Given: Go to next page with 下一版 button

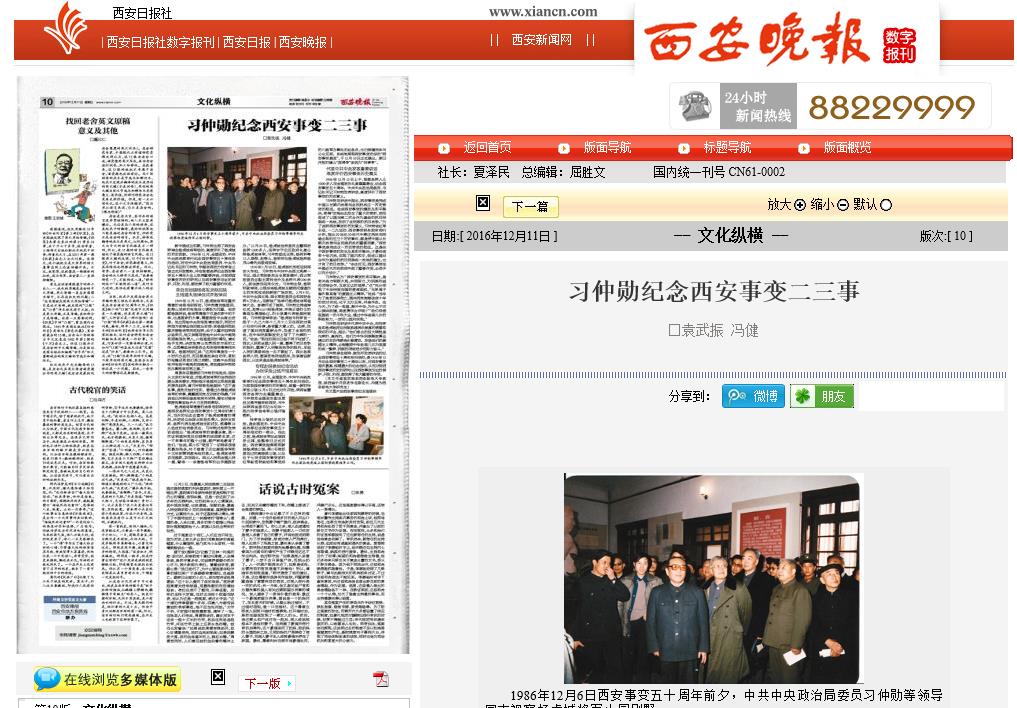Looking at the screenshot, I should coord(266,683).
